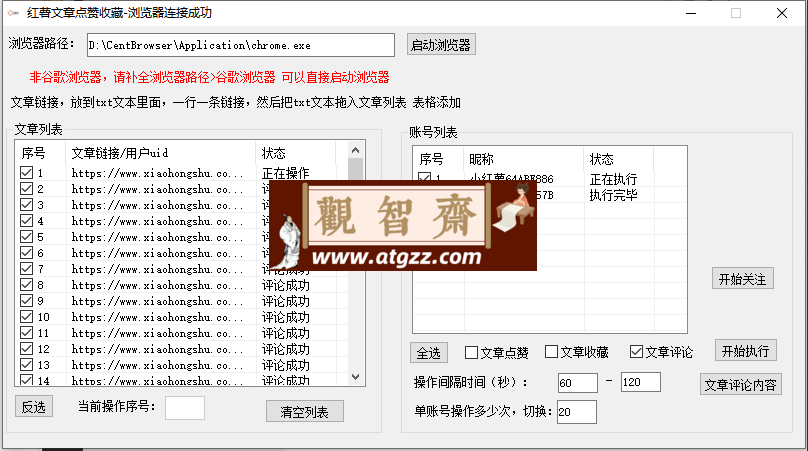Click the 反选 button

(x=34, y=407)
